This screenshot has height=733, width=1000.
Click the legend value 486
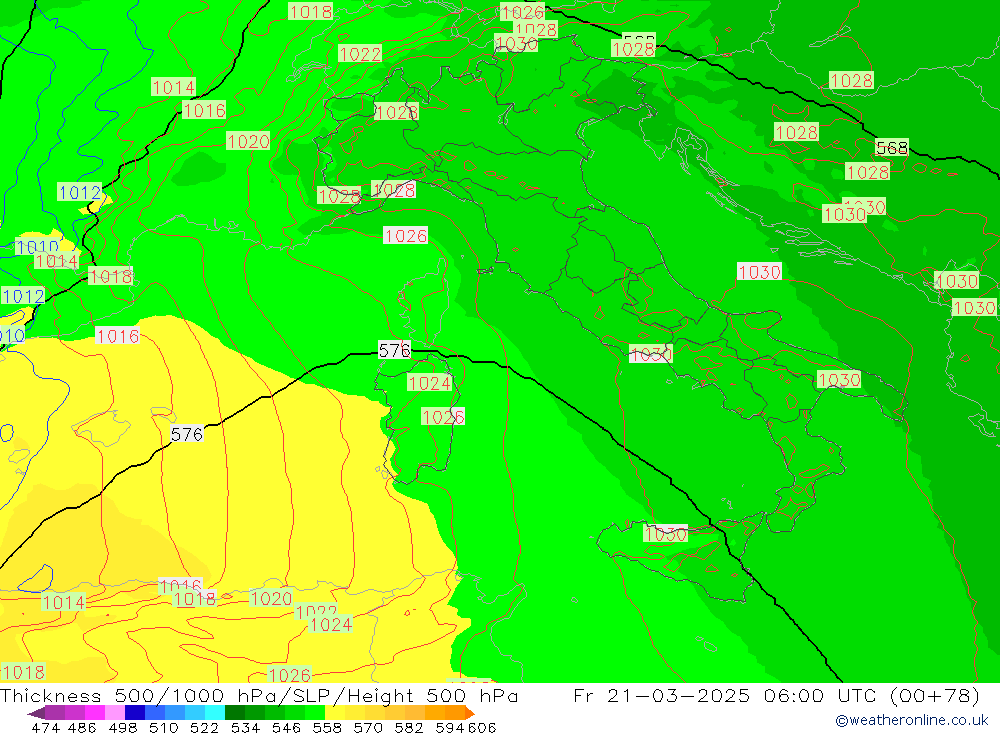pos(82,727)
